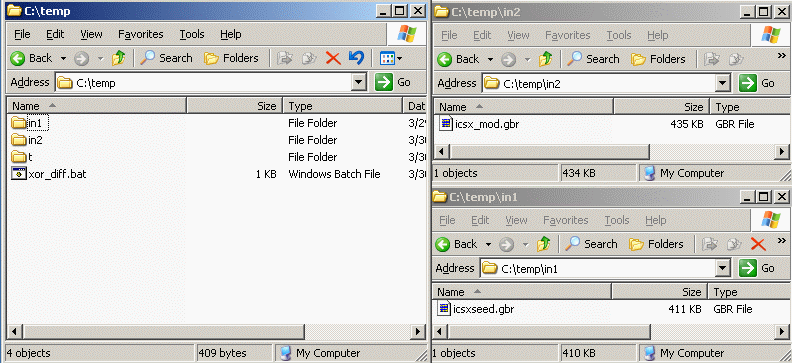792x363 pixels.
Task: Select the in1 folder
Action: tap(30, 123)
